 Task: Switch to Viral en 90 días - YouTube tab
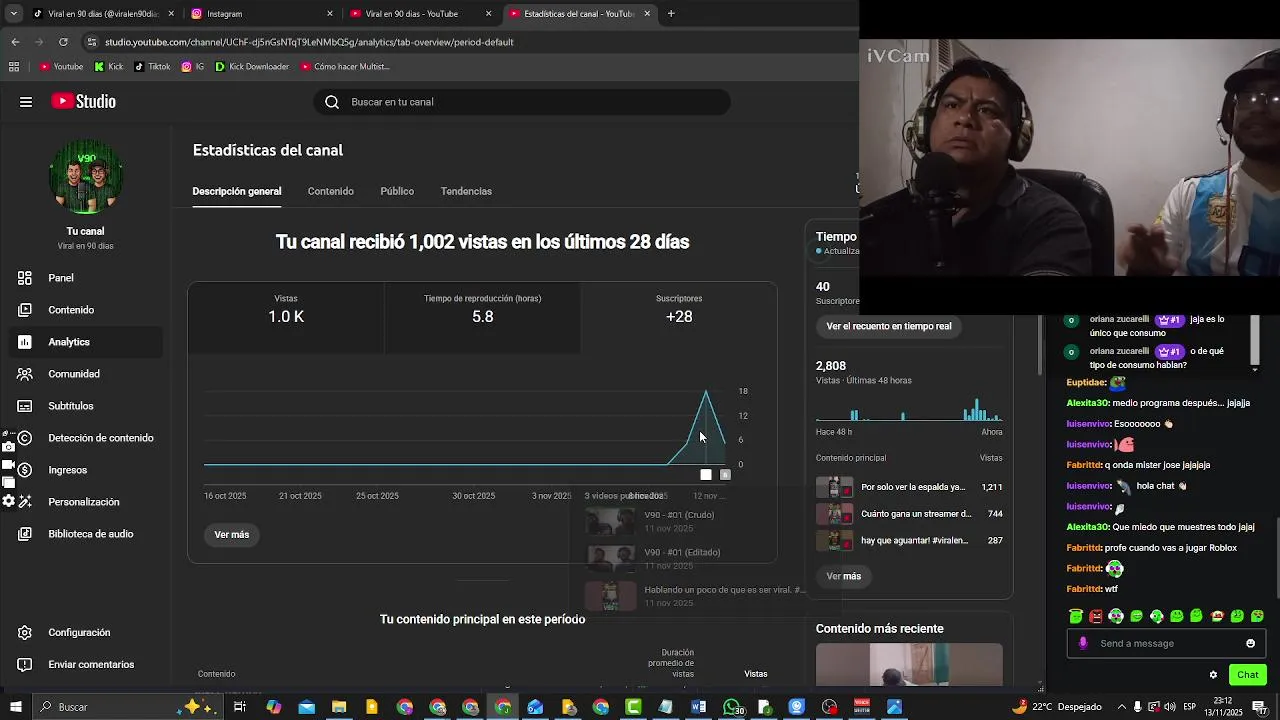[x=420, y=14]
